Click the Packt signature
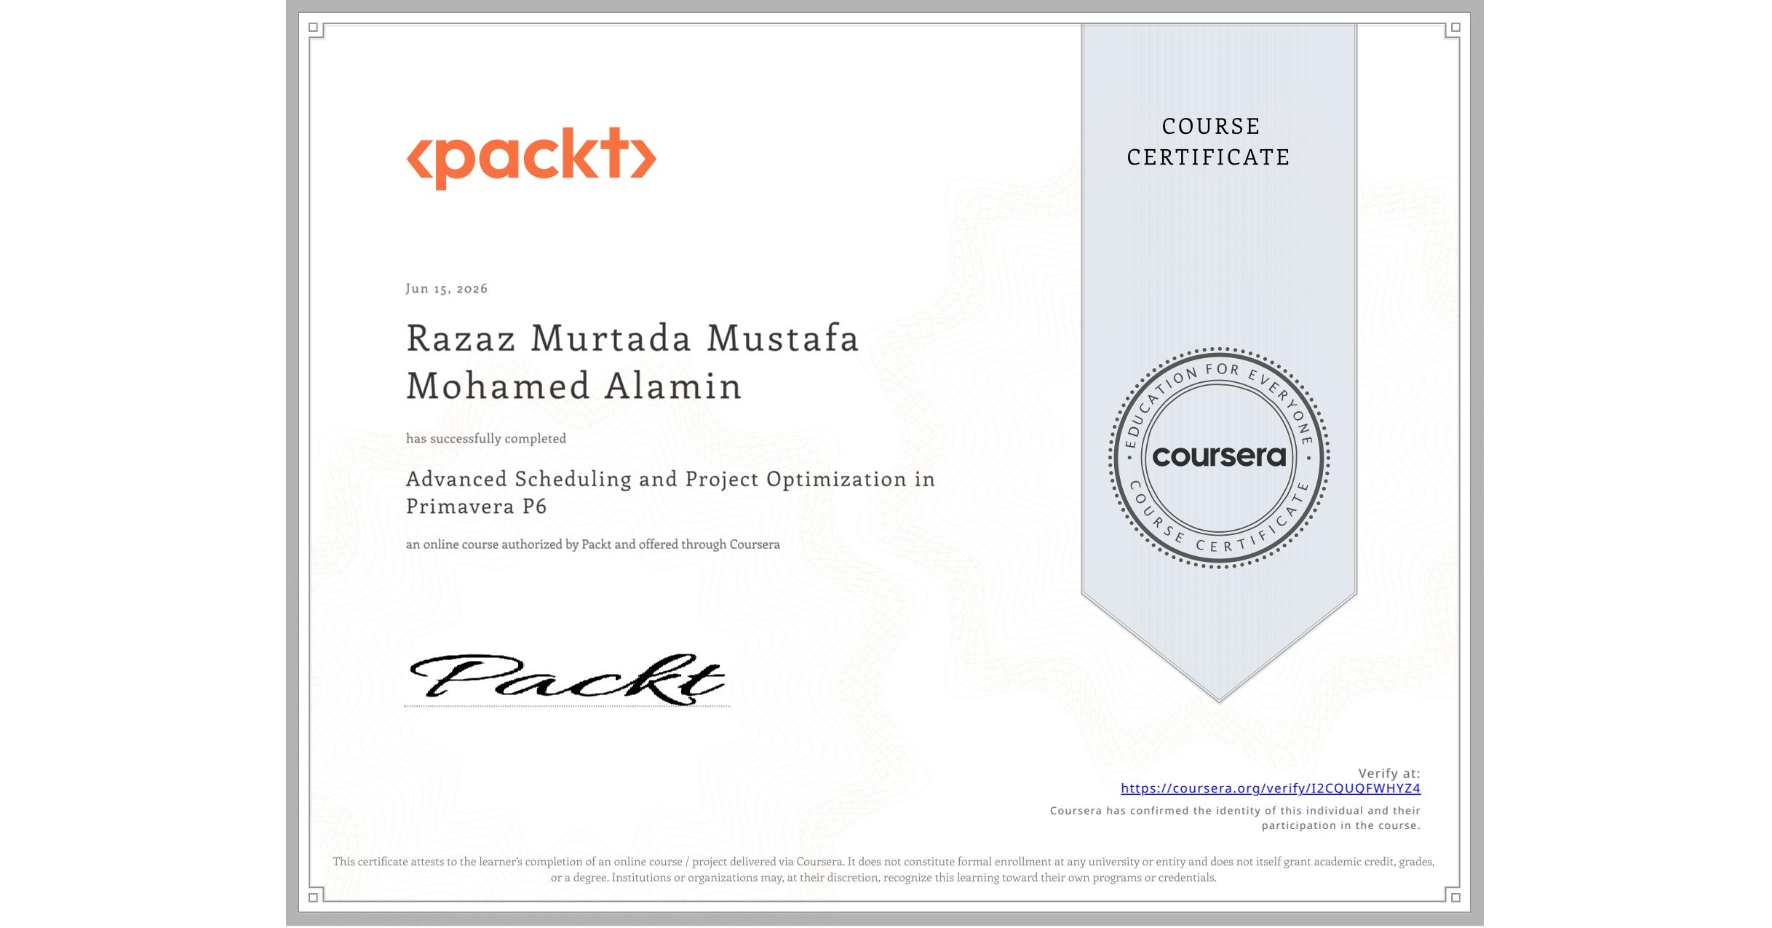 567,679
